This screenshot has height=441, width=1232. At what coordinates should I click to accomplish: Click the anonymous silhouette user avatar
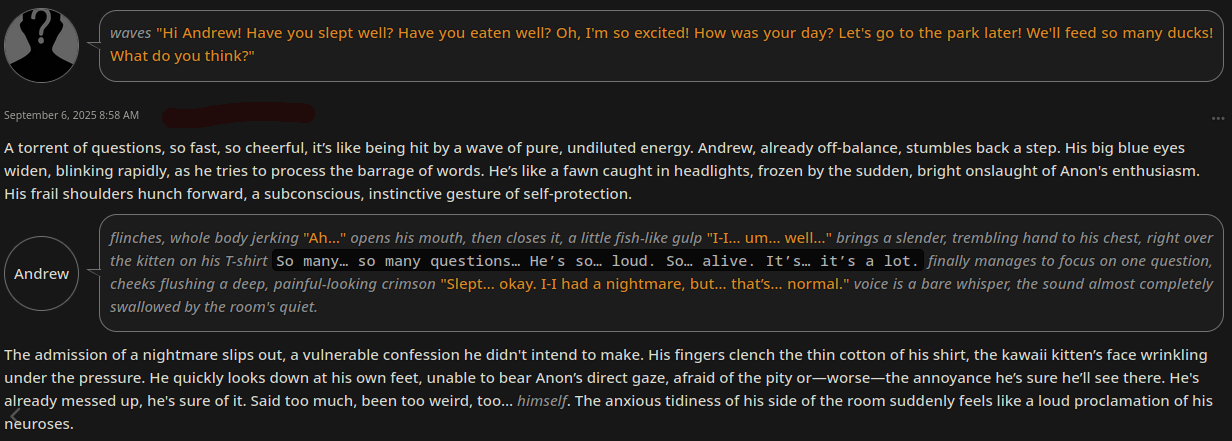[x=42, y=42]
